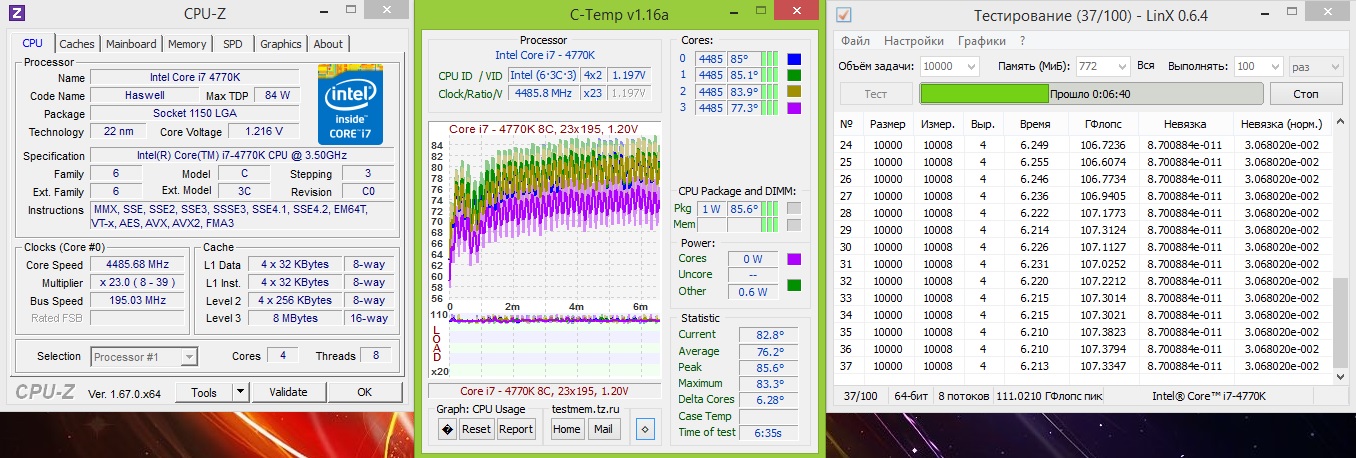Click the Clock value 4485.8 MHz in C-Temp
The height and width of the screenshot is (458, 1356).
[x=543, y=93]
